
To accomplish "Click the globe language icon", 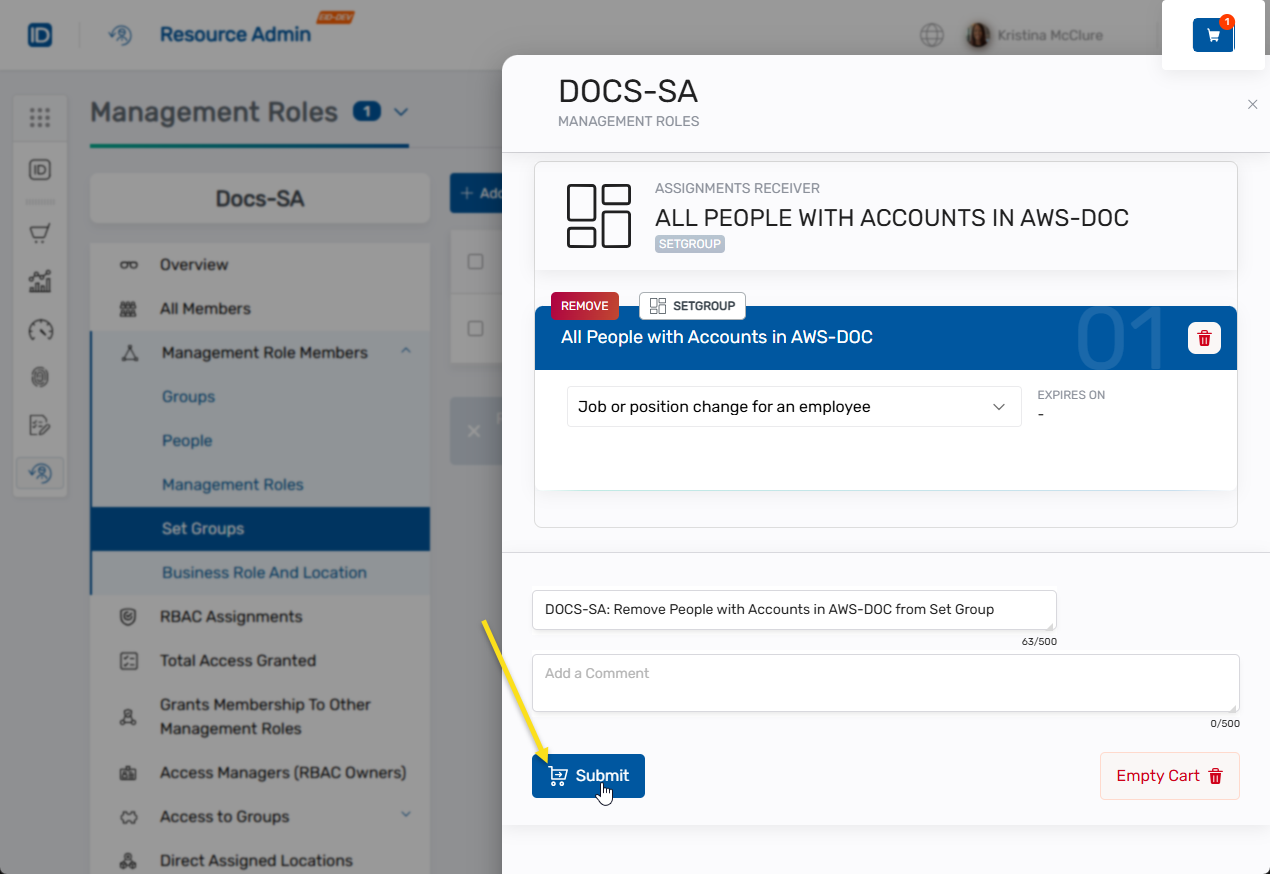I will (x=931, y=35).
